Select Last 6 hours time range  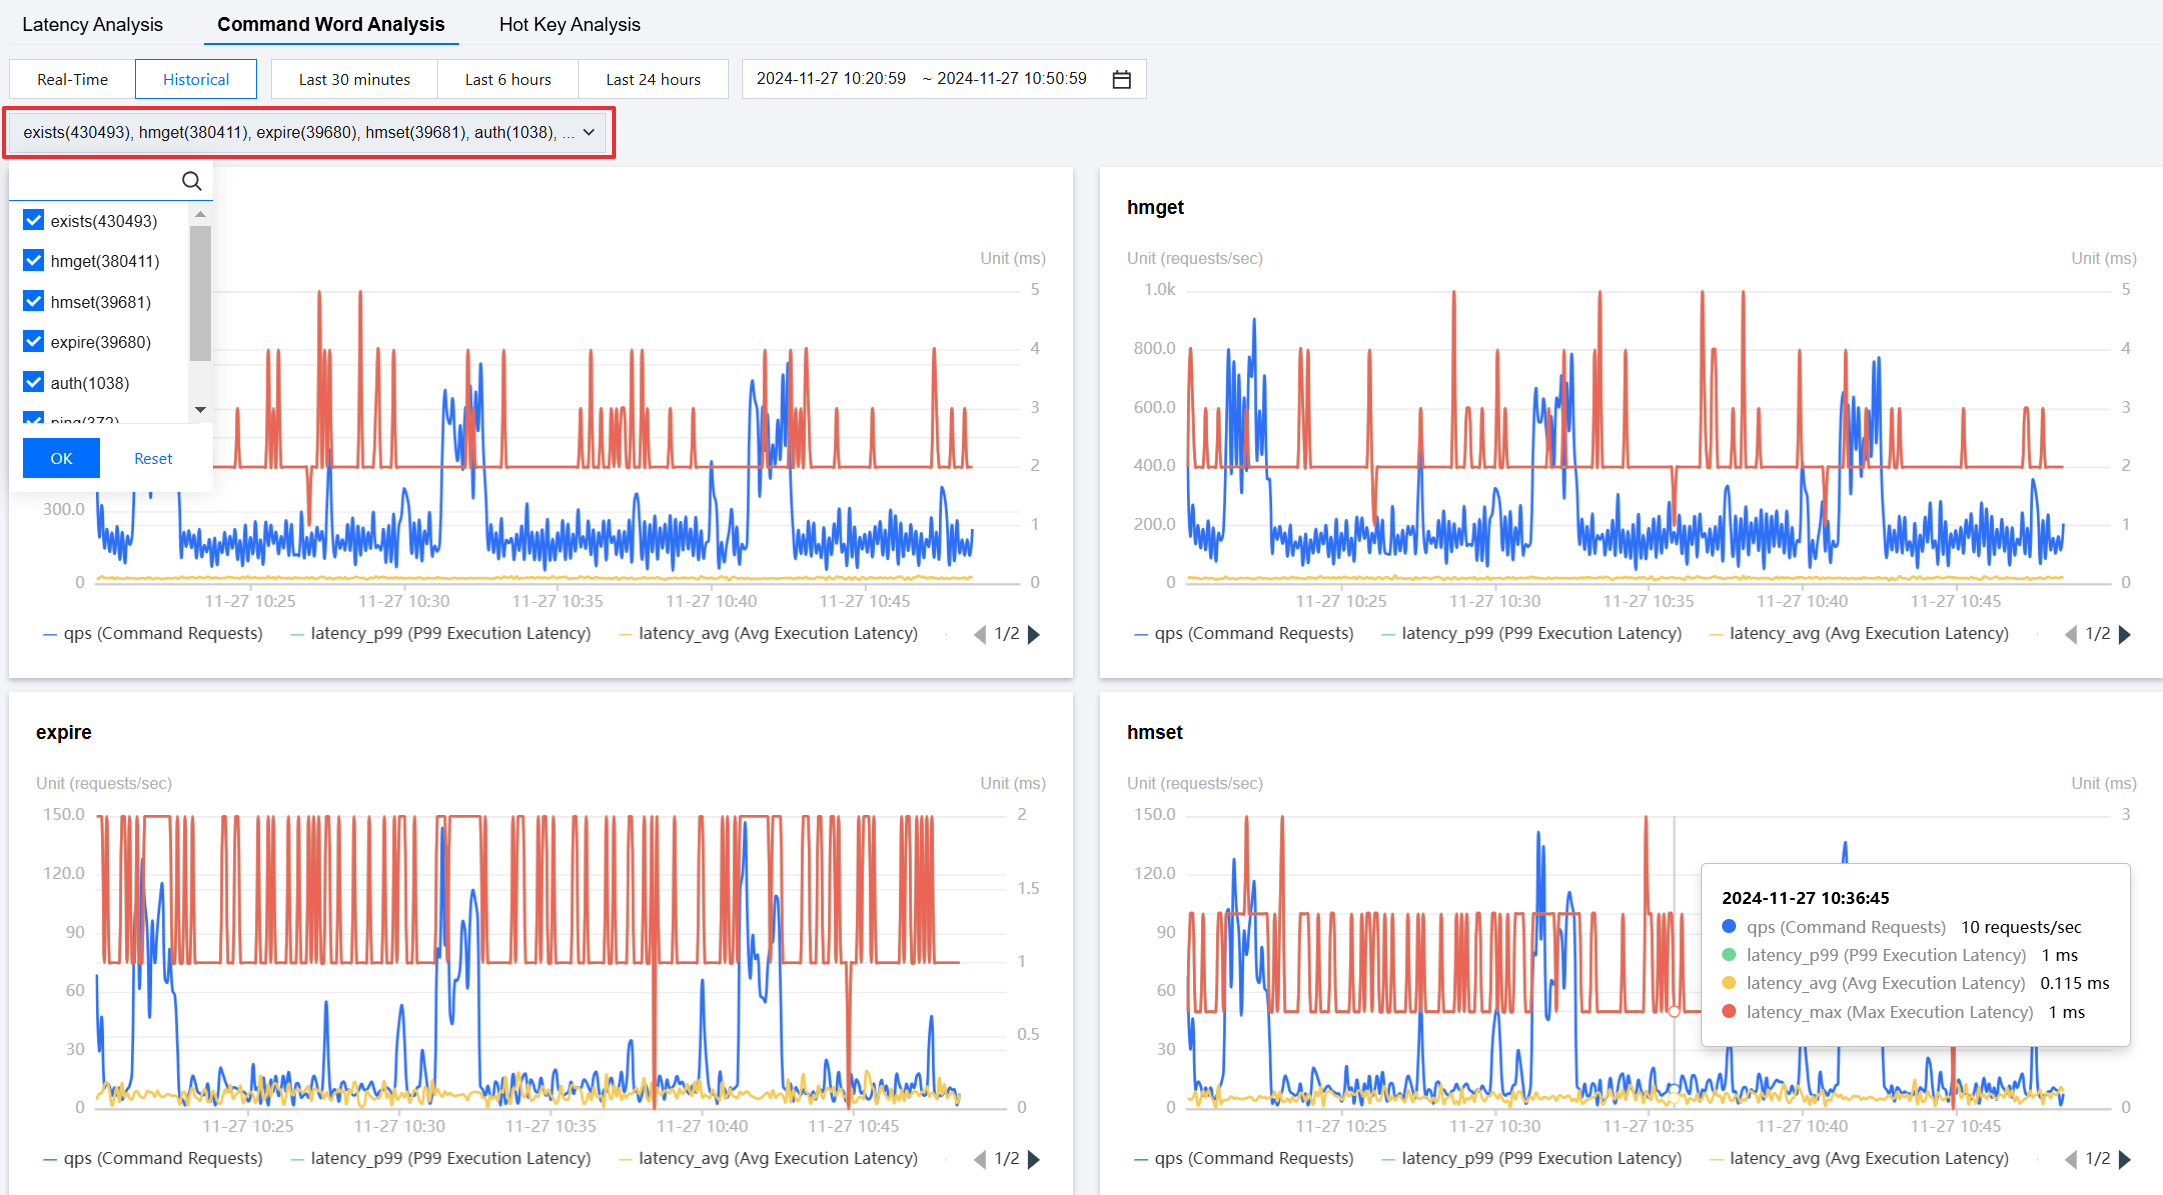(x=507, y=79)
